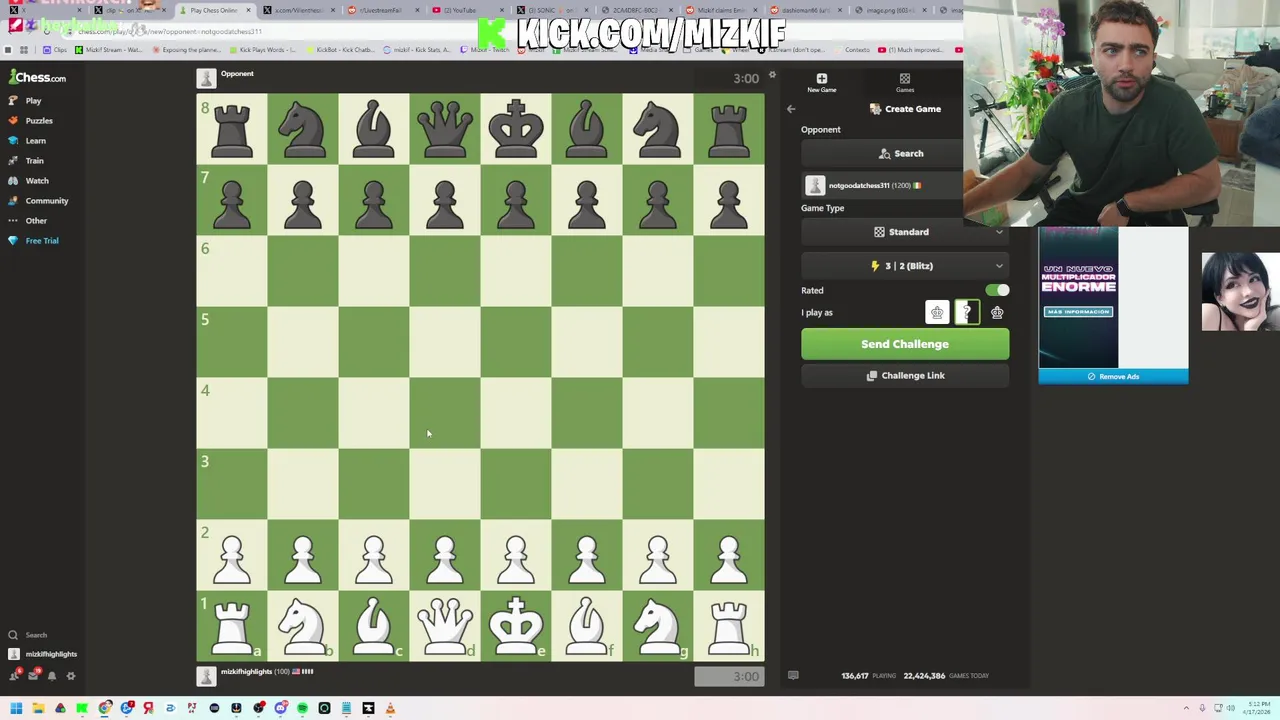Click the bottom player 3:00 clock
Screen dimensions: 1280x720
[730, 677]
